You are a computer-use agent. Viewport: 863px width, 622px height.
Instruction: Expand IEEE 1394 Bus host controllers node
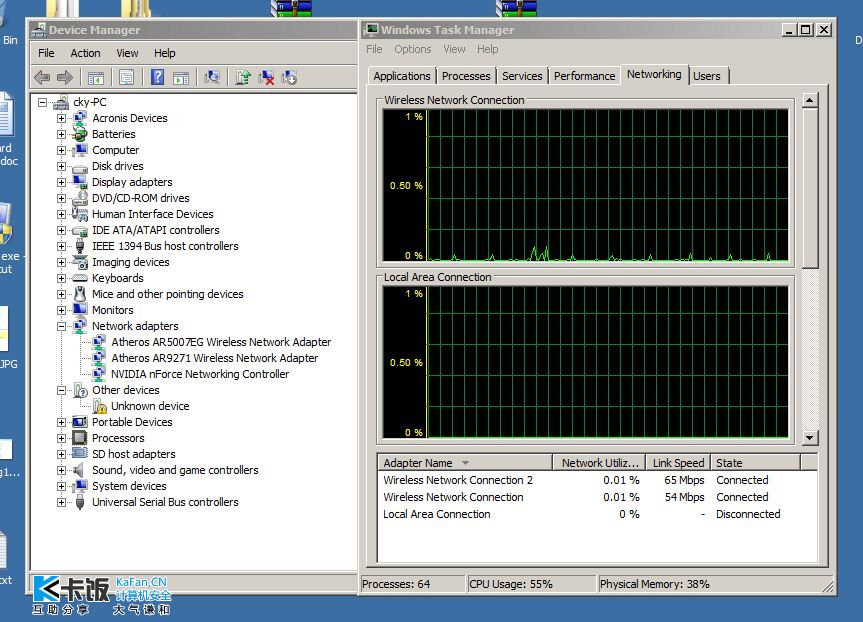(x=62, y=246)
